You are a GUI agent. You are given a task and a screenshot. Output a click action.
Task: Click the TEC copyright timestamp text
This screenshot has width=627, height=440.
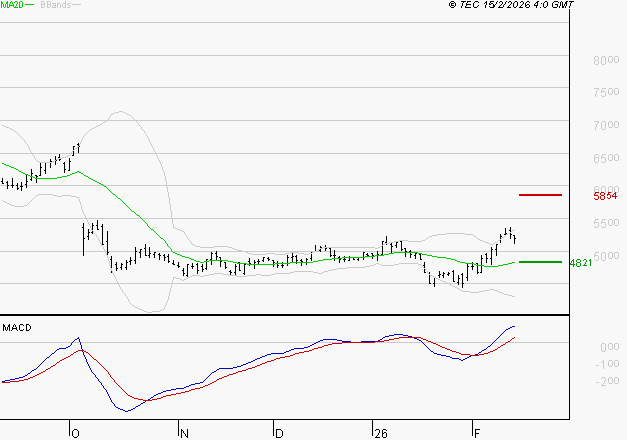pos(511,5)
